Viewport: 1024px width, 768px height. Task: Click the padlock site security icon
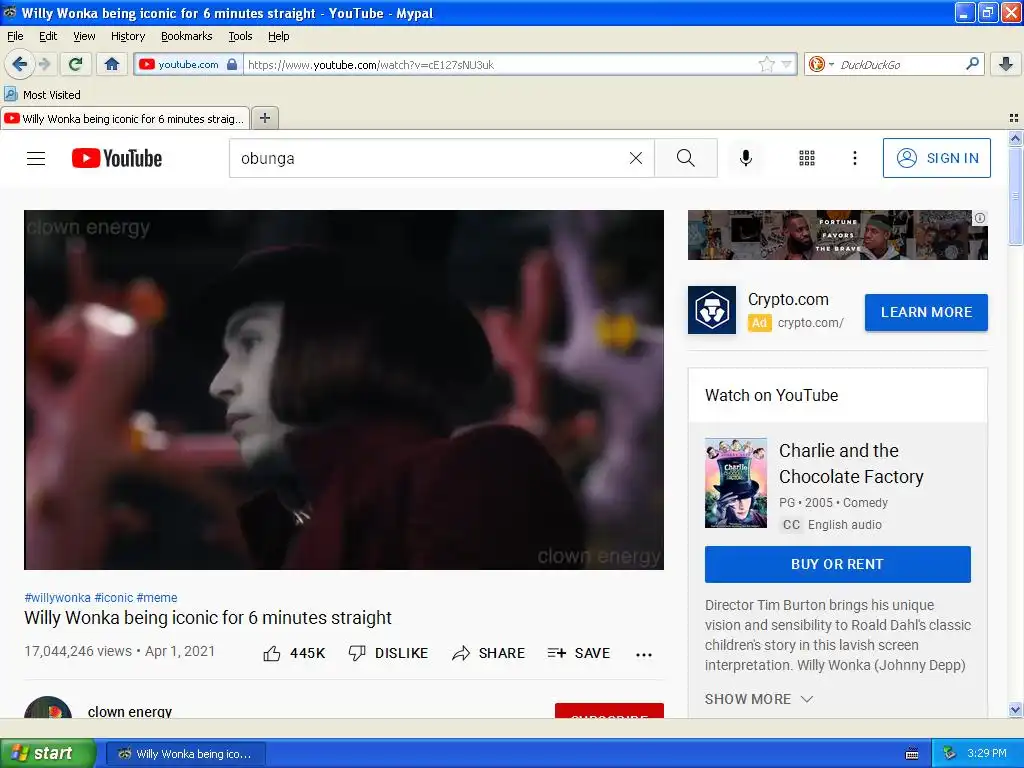[x=232, y=64]
